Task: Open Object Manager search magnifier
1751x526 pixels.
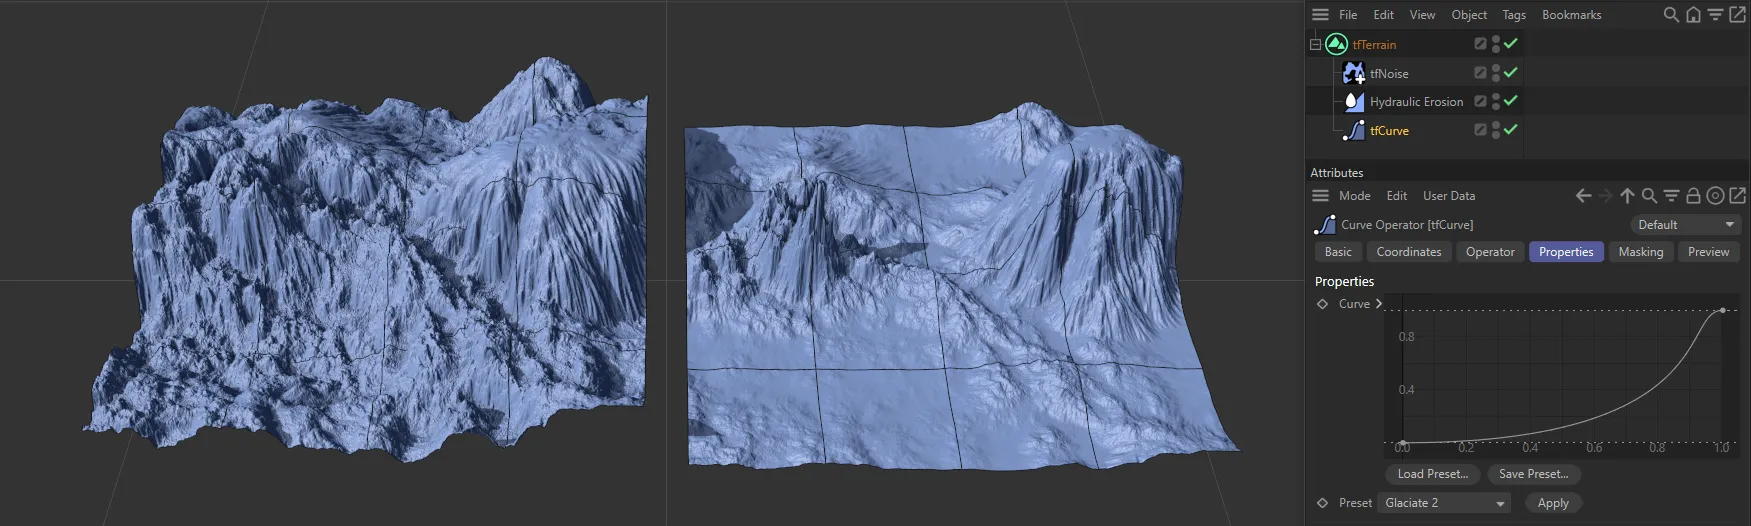Action: pyautogui.click(x=1671, y=15)
